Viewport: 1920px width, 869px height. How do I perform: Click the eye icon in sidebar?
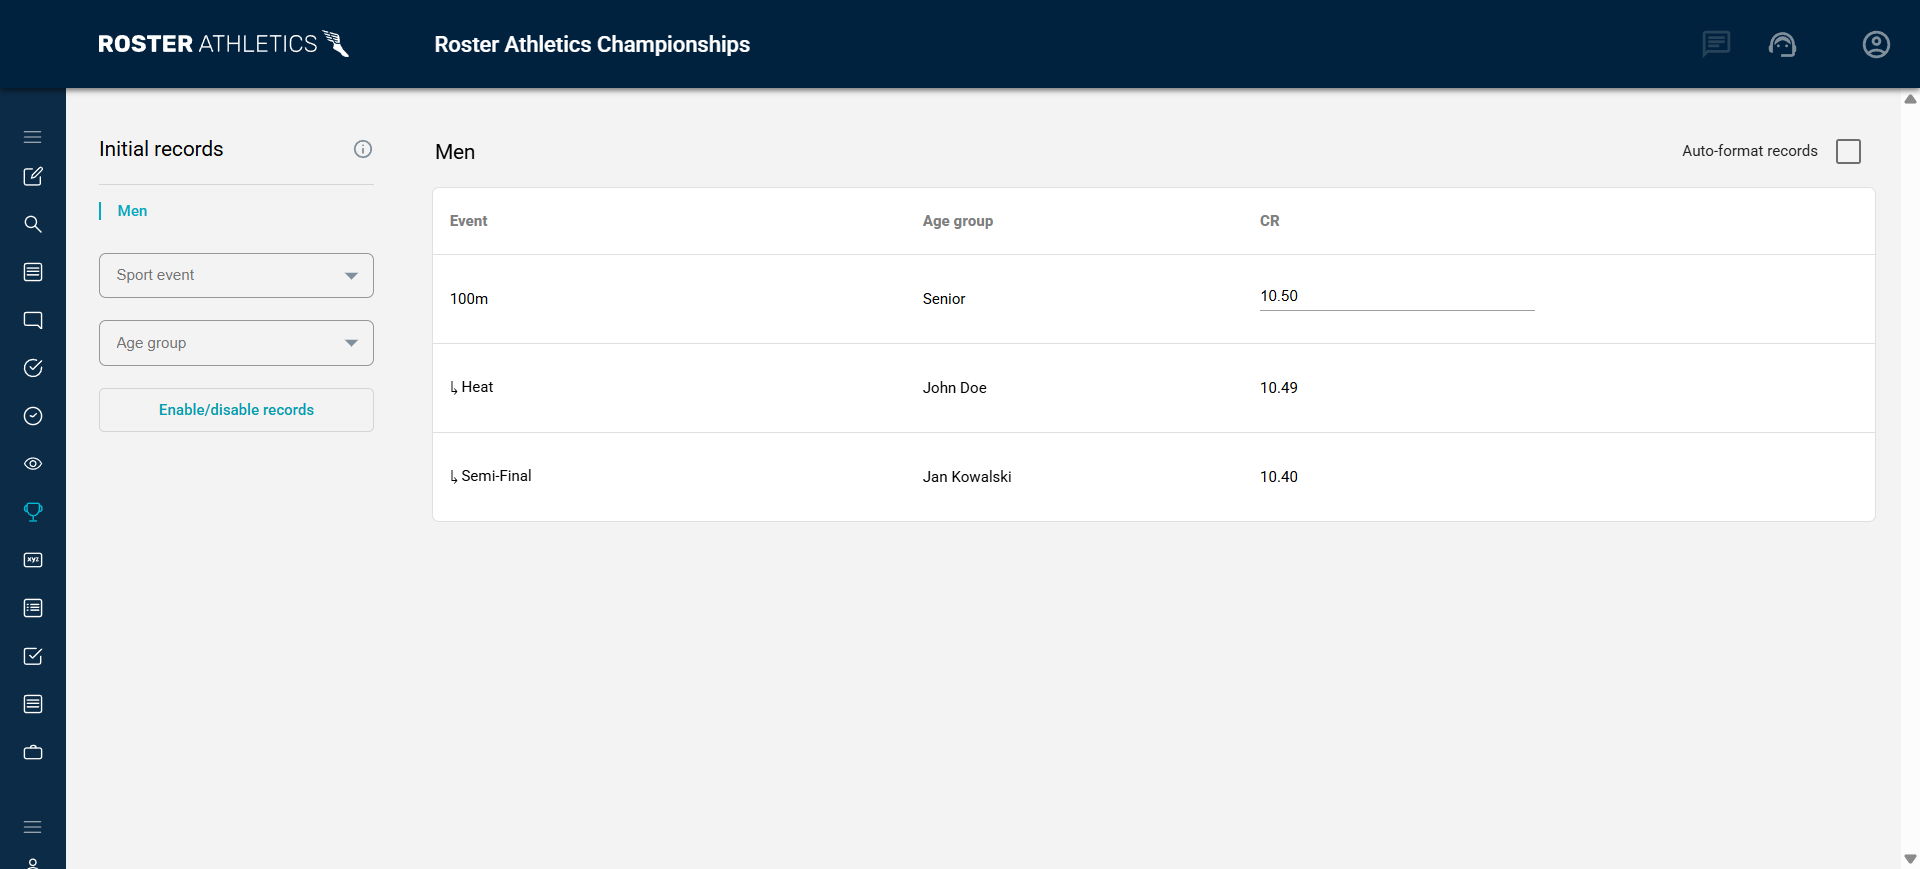[x=33, y=464]
